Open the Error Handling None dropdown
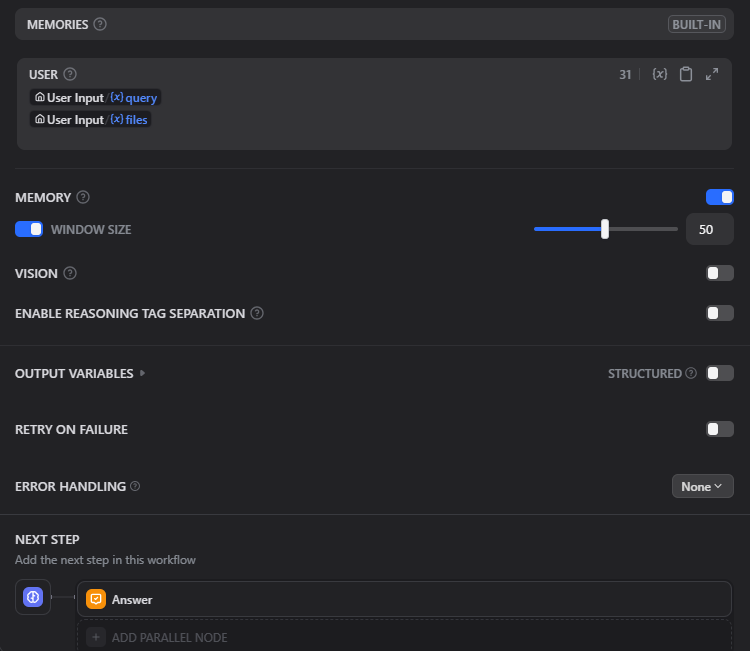 pyautogui.click(x=702, y=487)
